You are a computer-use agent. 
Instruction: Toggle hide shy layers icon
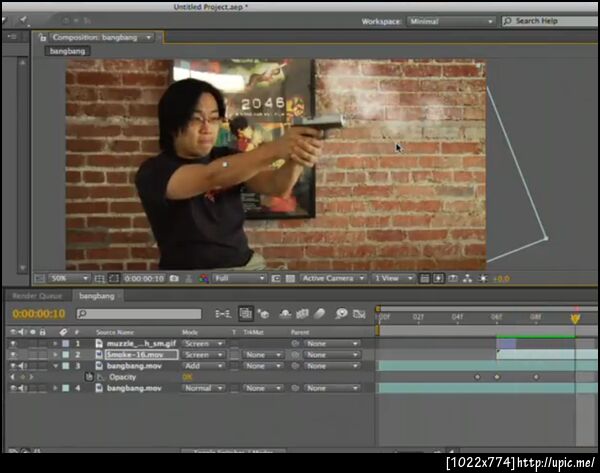coord(285,314)
